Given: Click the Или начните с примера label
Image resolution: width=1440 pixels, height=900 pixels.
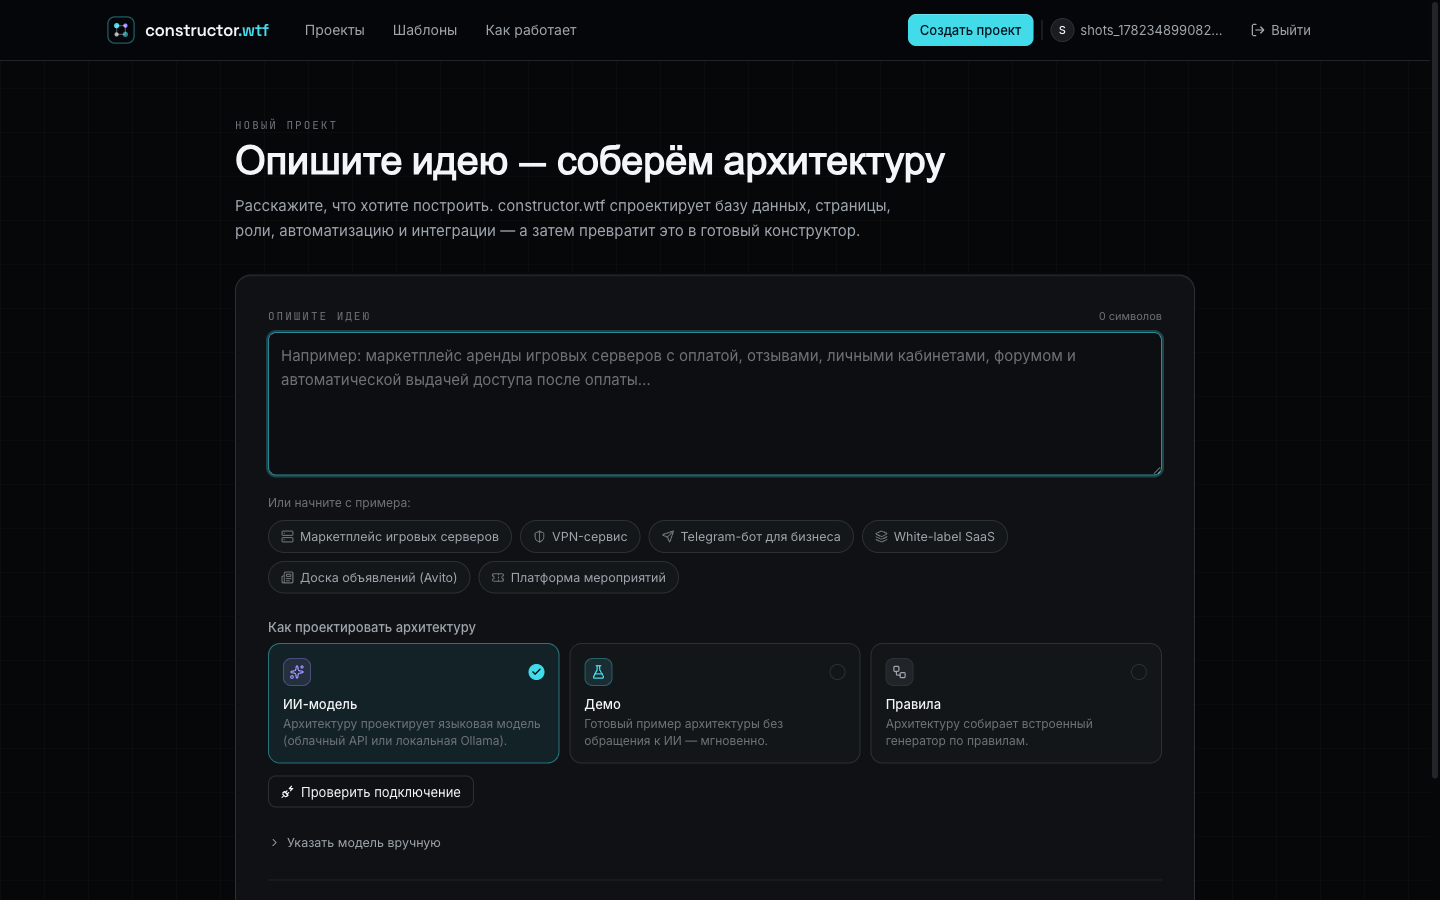Looking at the screenshot, I should pyautogui.click(x=339, y=503).
